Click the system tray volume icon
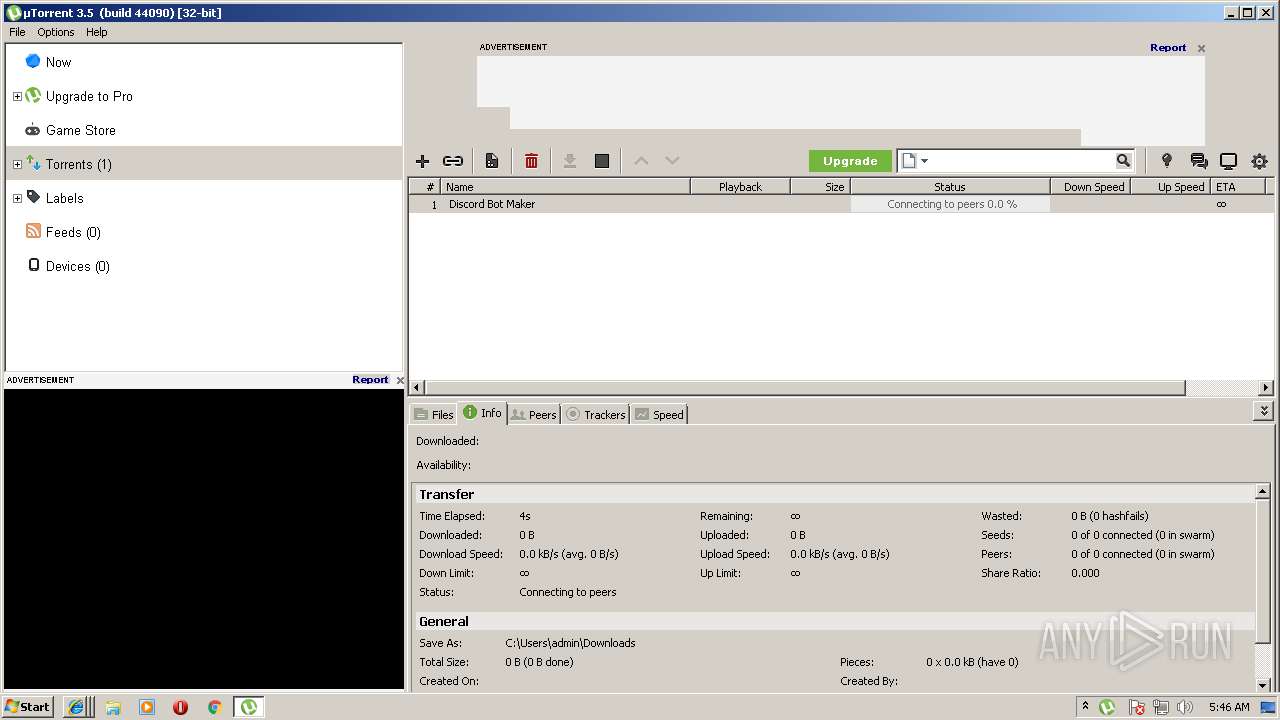This screenshot has height=720, width=1280. point(1185,707)
